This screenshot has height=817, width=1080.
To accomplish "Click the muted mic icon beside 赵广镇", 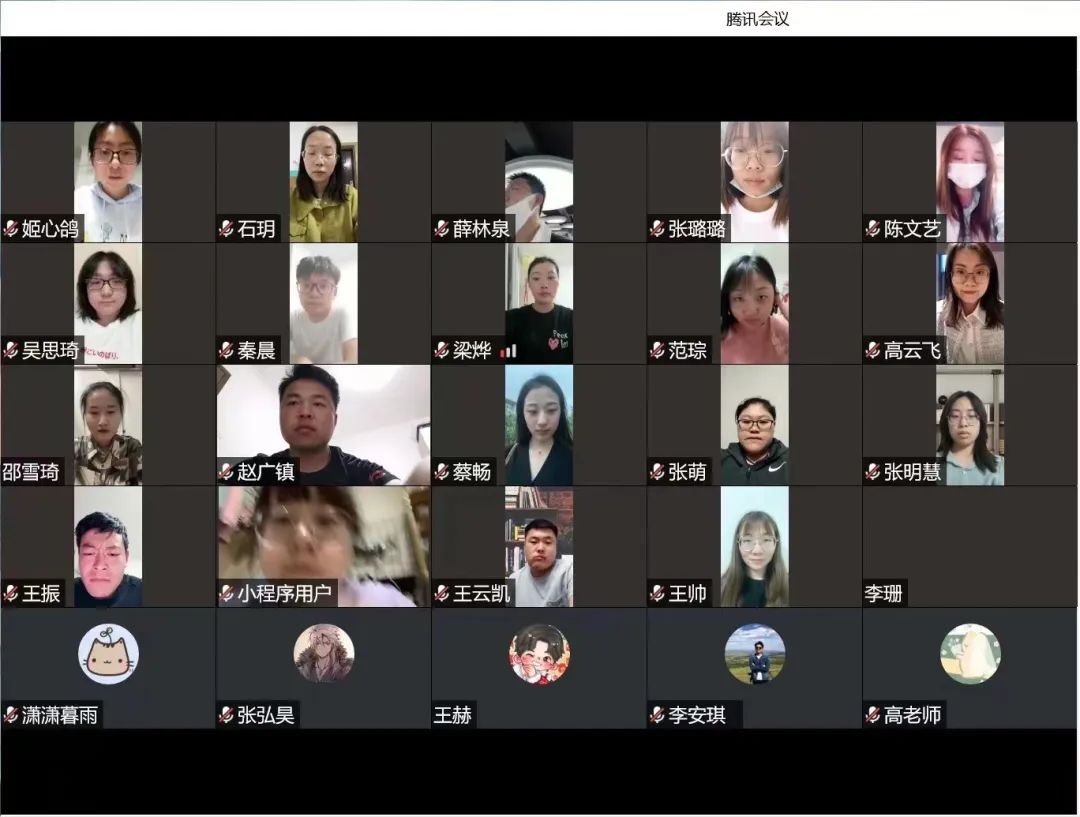I will (x=226, y=472).
